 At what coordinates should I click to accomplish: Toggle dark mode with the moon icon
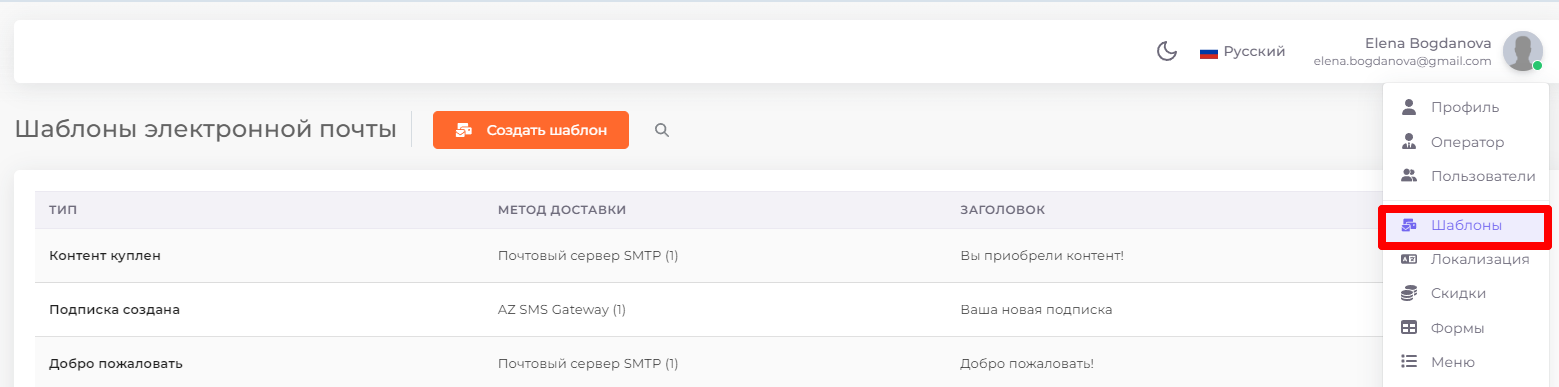coord(1166,51)
